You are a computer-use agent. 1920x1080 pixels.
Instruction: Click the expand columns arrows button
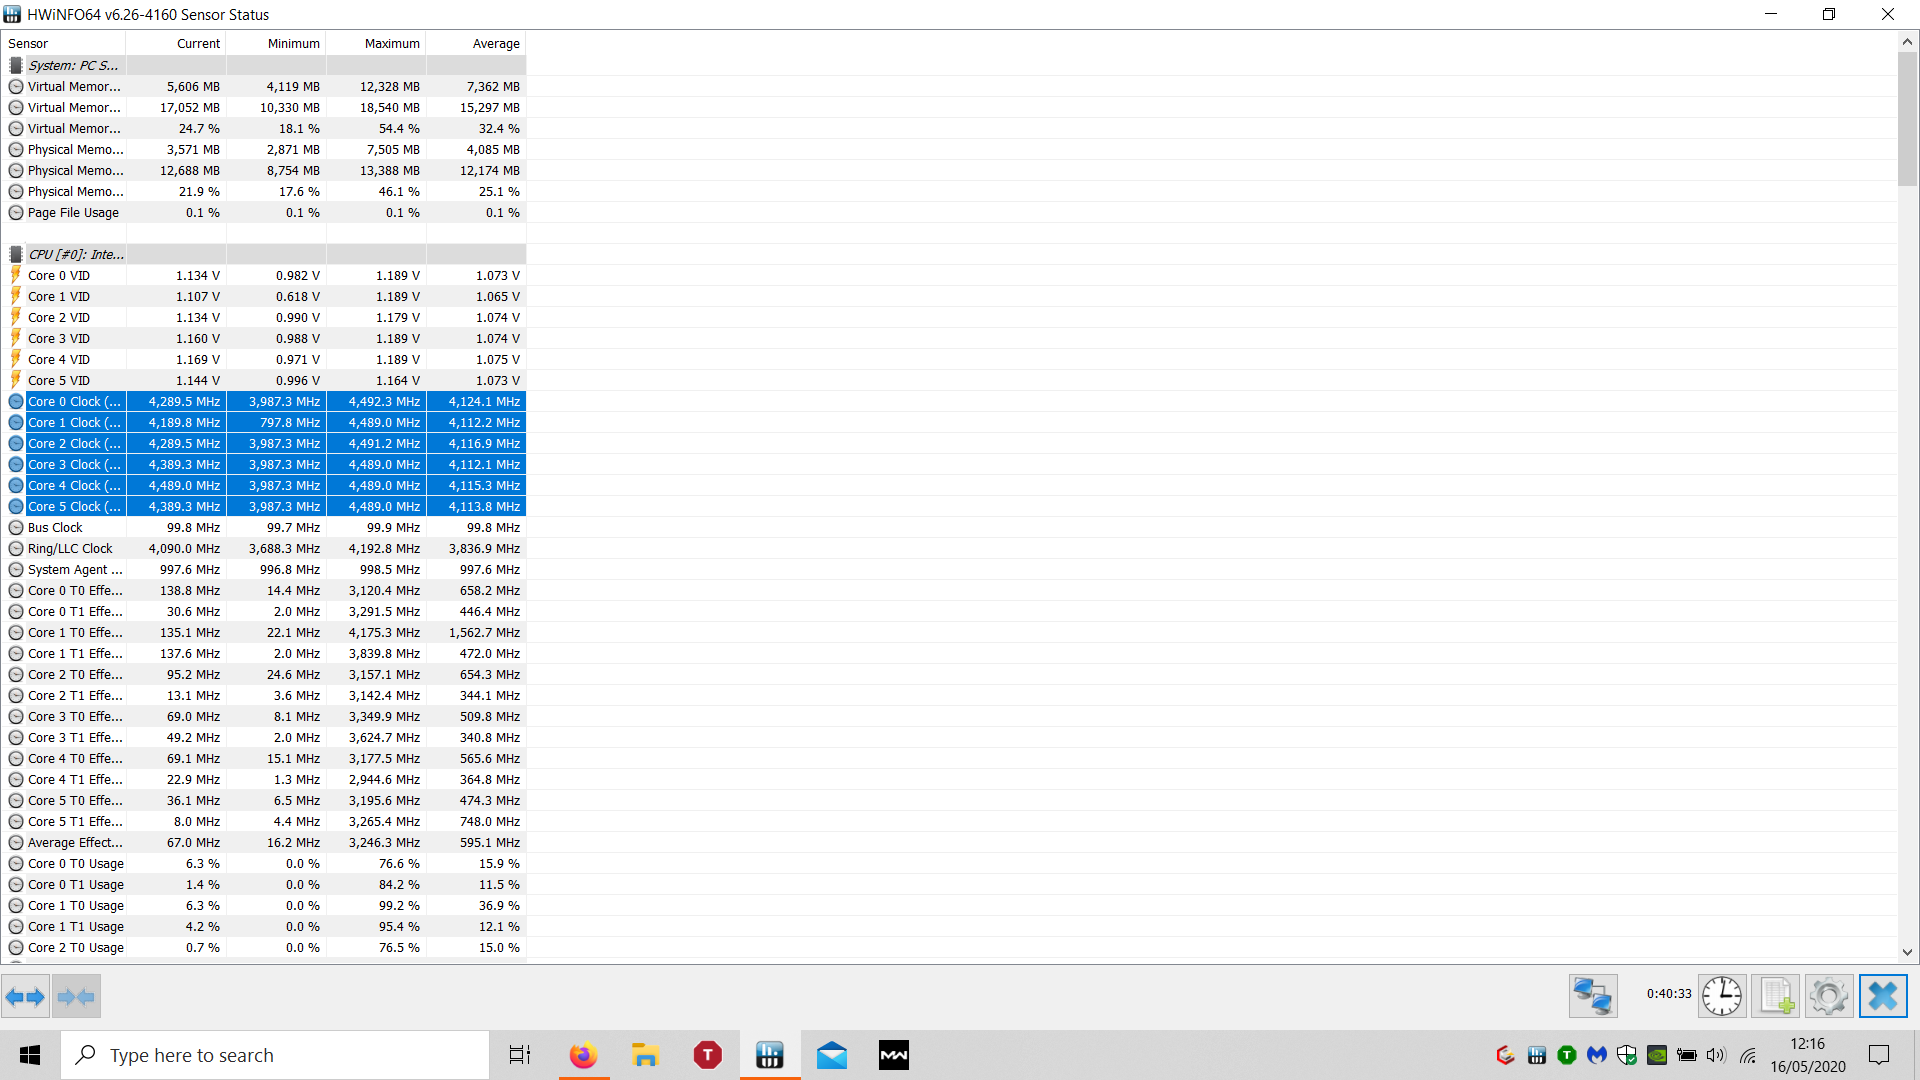pyautogui.click(x=25, y=996)
